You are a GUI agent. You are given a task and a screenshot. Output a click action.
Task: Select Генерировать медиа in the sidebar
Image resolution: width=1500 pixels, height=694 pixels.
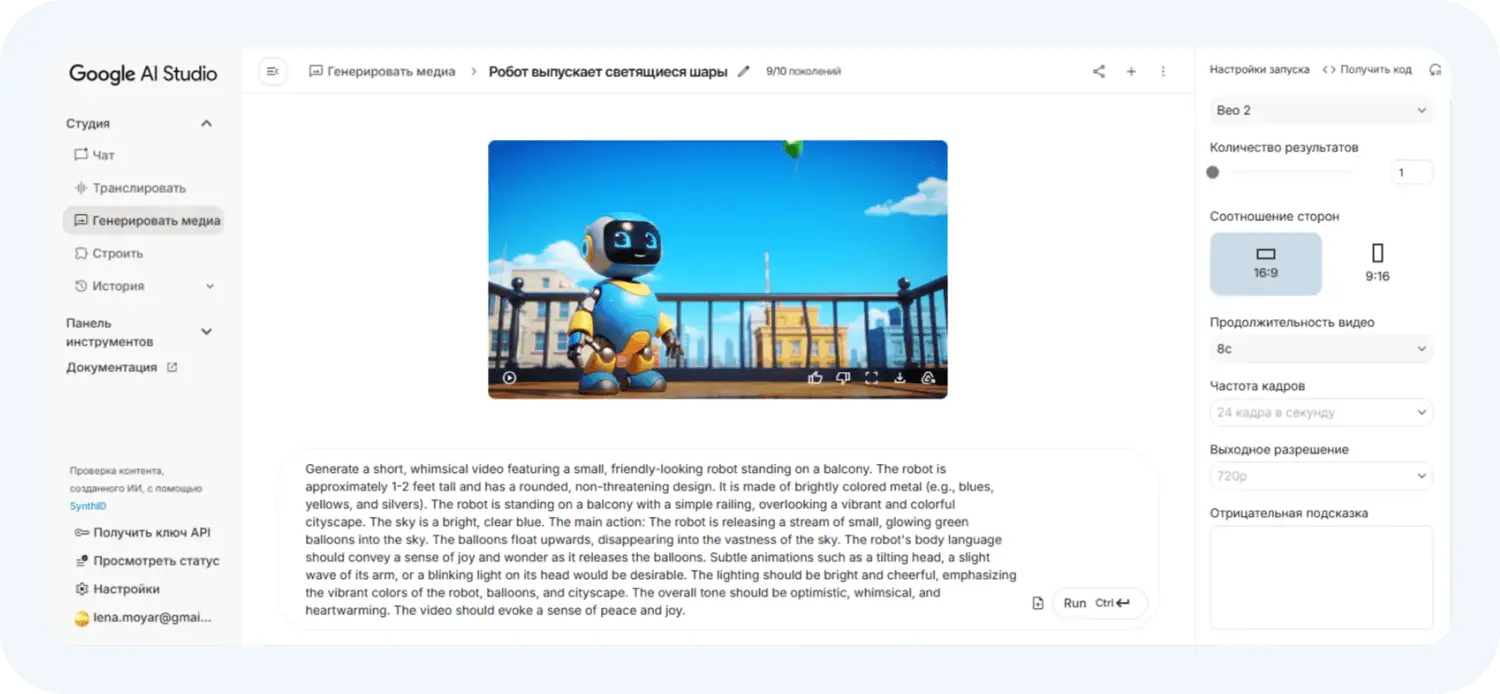click(x=143, y=221)
